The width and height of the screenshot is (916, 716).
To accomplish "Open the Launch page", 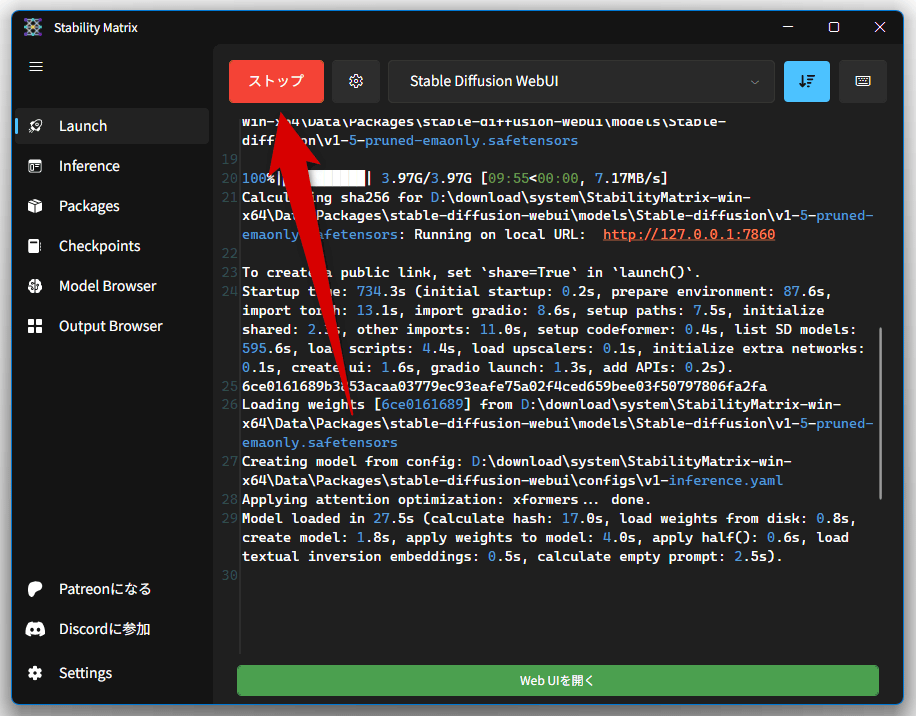I will (x=112, y=126).
